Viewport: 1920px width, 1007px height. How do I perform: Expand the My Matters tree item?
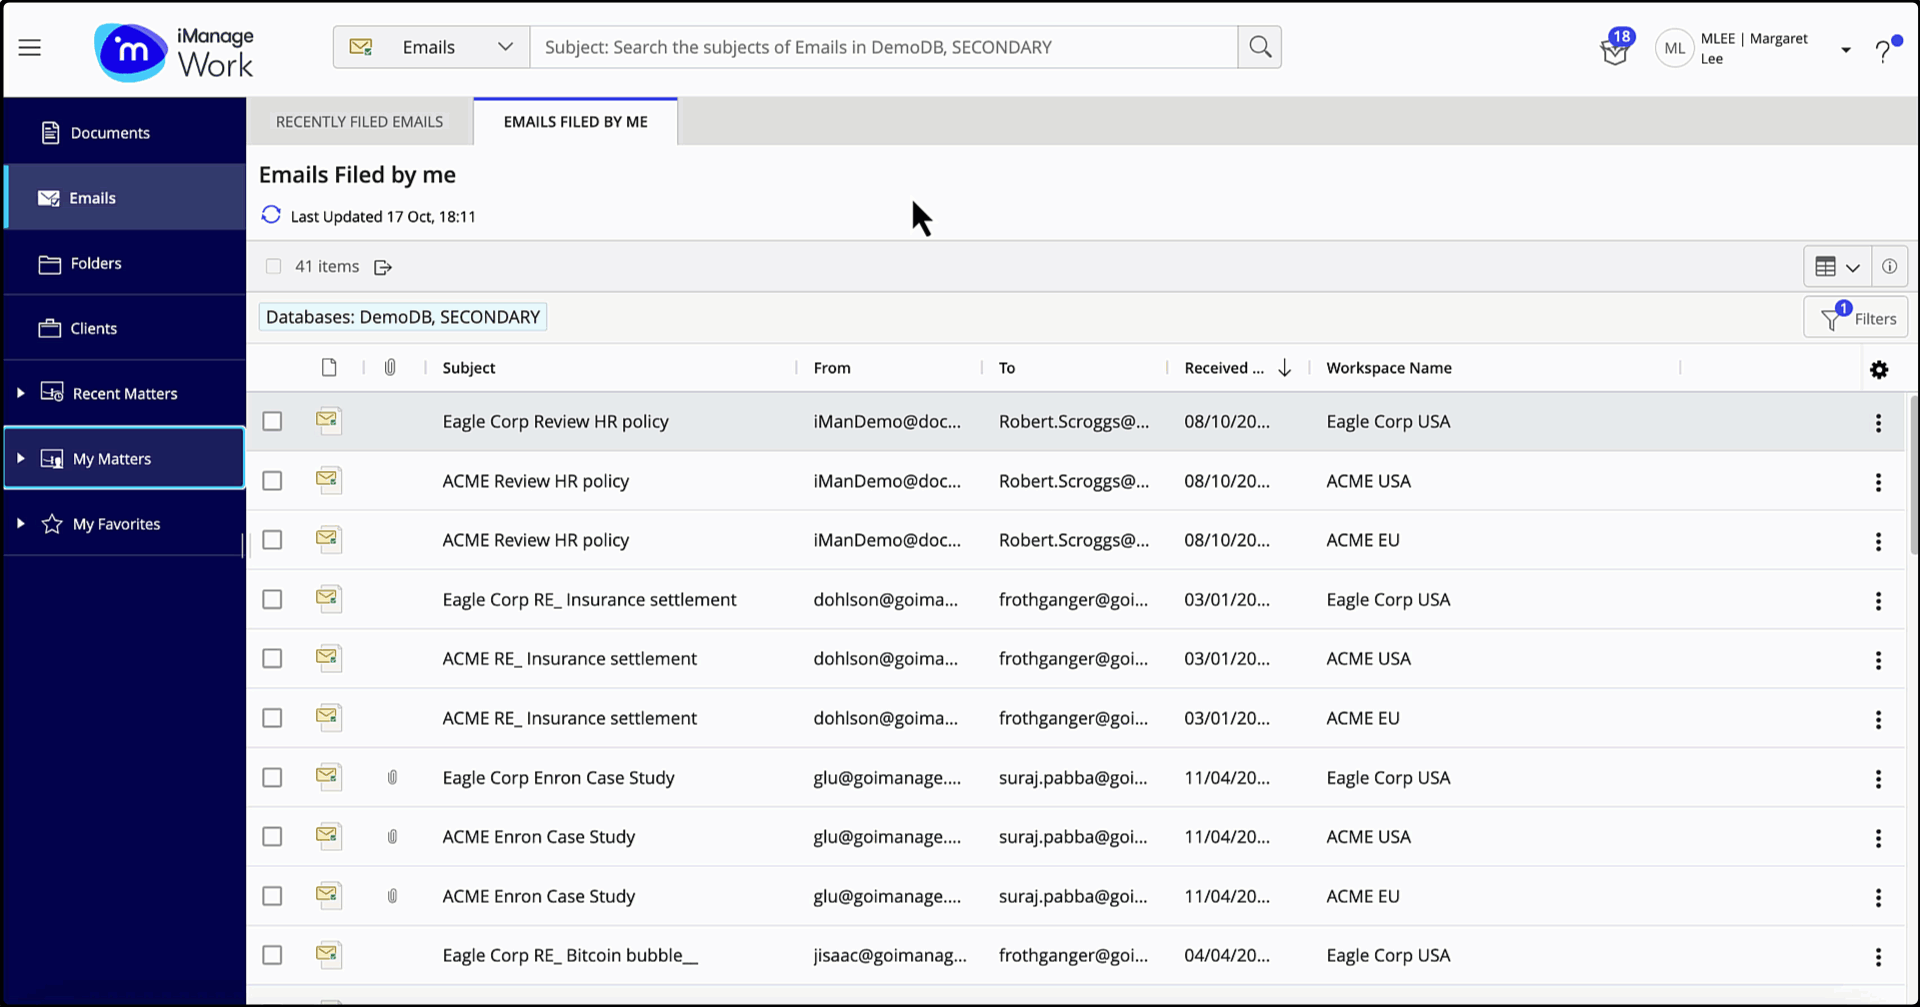tap(21, 458)
